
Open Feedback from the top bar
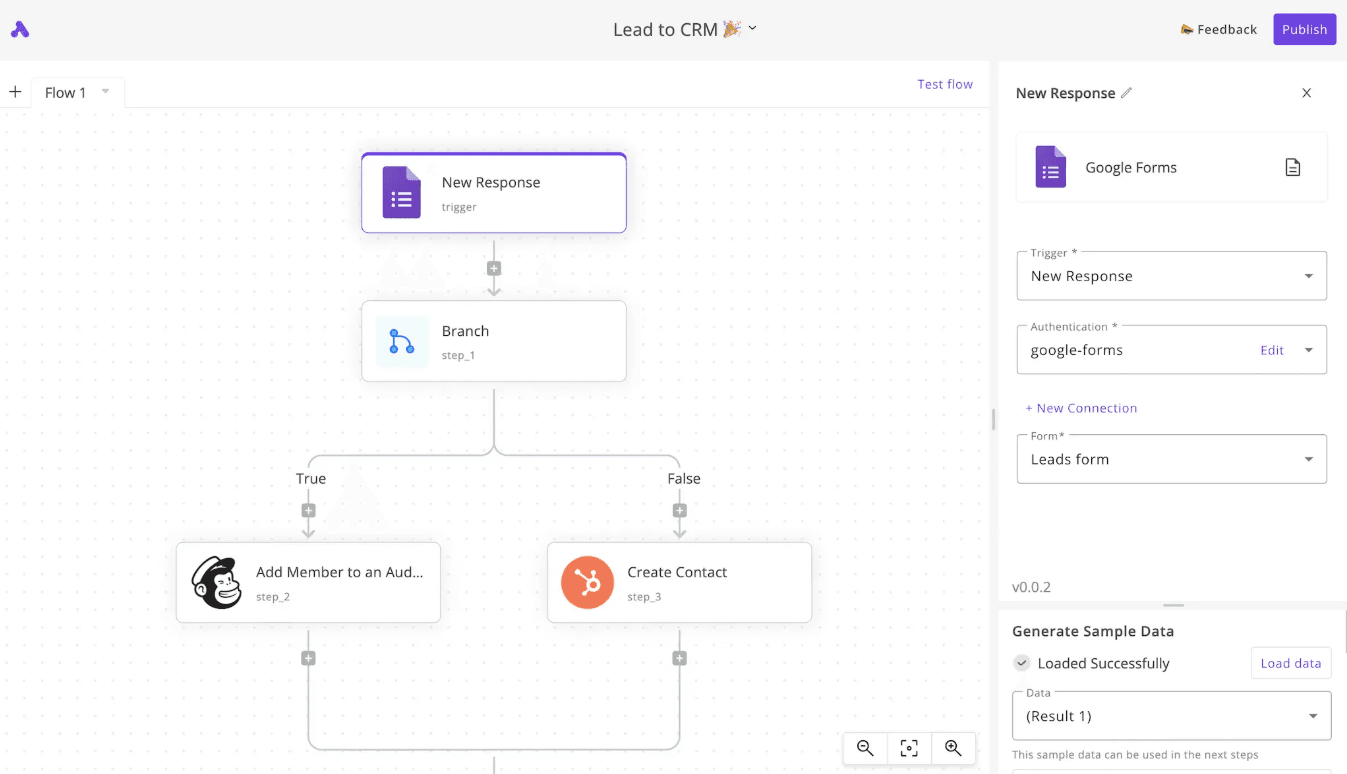(1219, 29)
